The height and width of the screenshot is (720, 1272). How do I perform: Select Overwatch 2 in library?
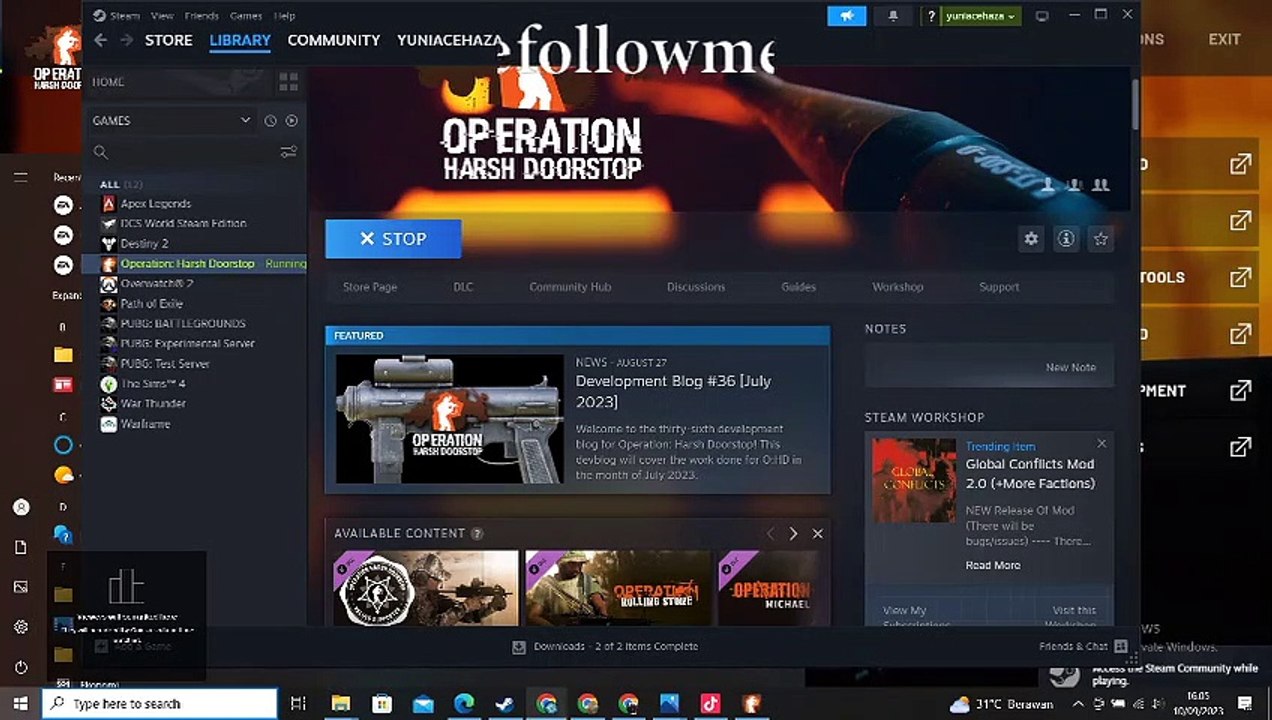coord(156,283)
